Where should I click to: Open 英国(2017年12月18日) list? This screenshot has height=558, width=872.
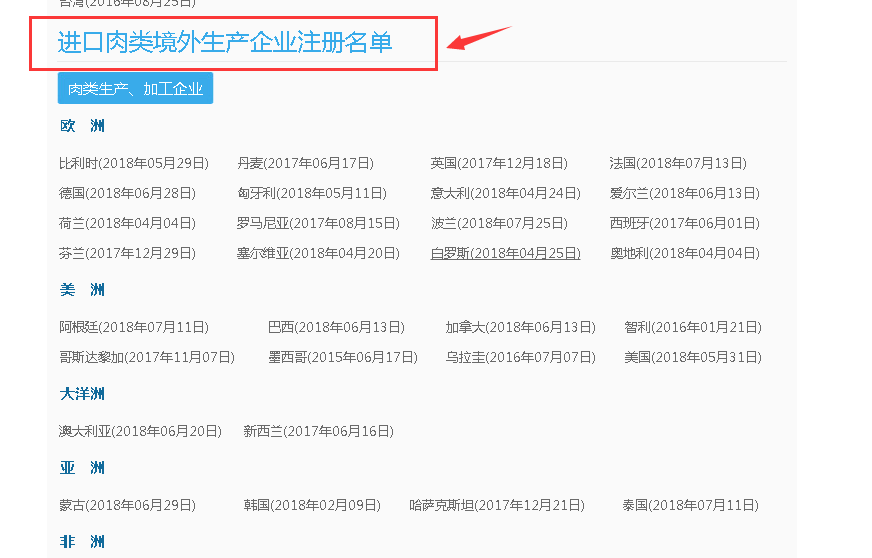point(499,163)
